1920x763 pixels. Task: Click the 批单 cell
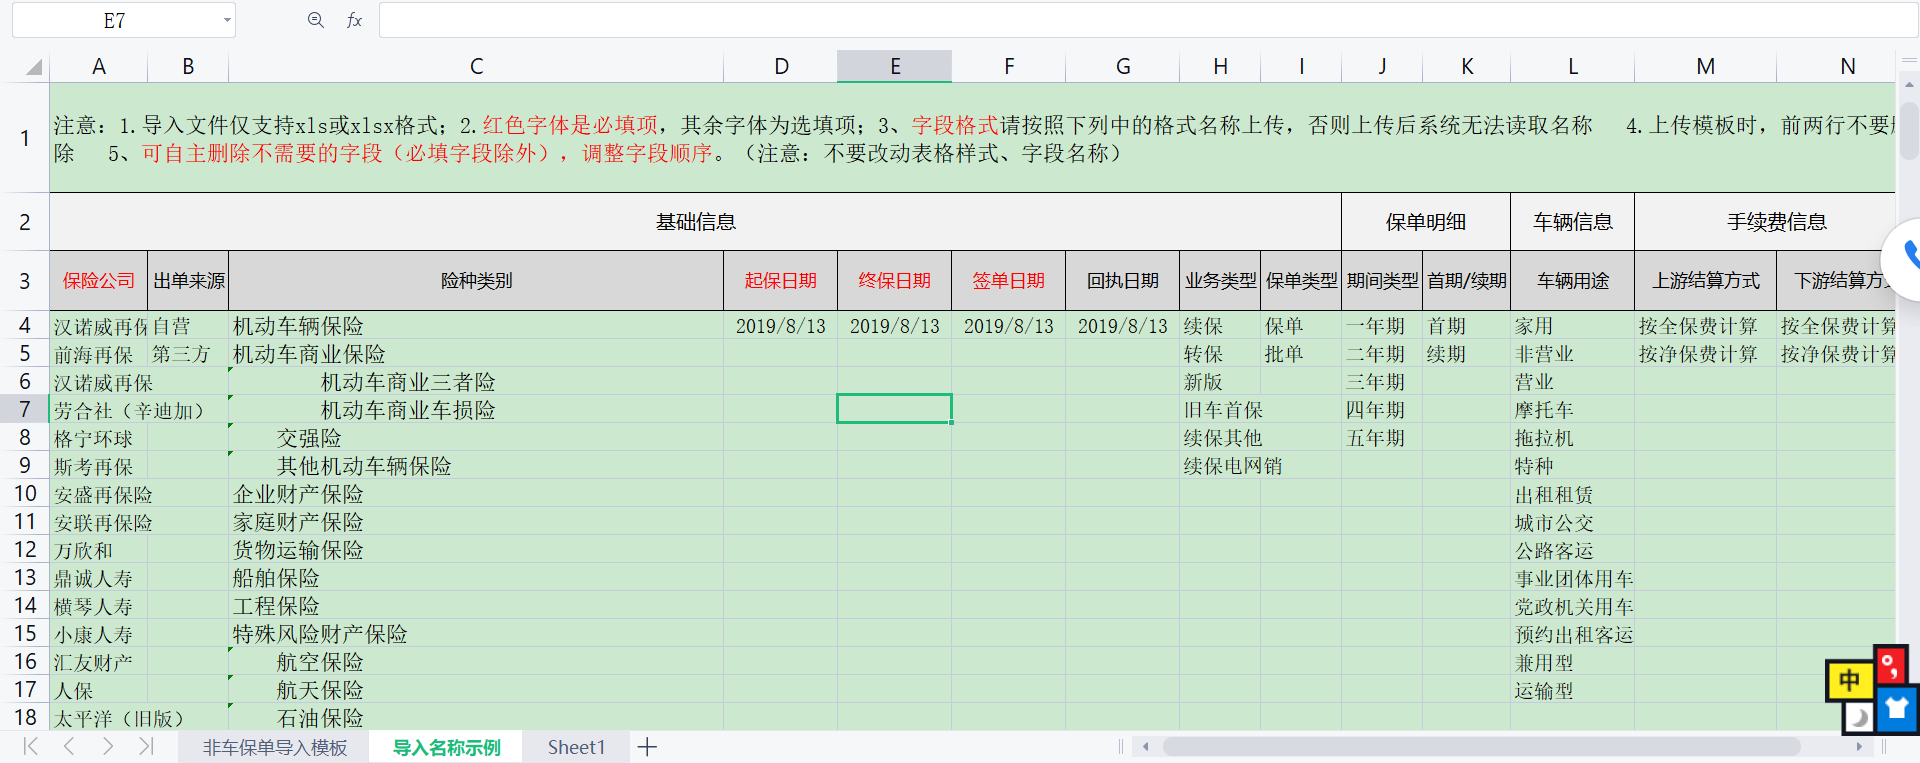point(1302,354)
